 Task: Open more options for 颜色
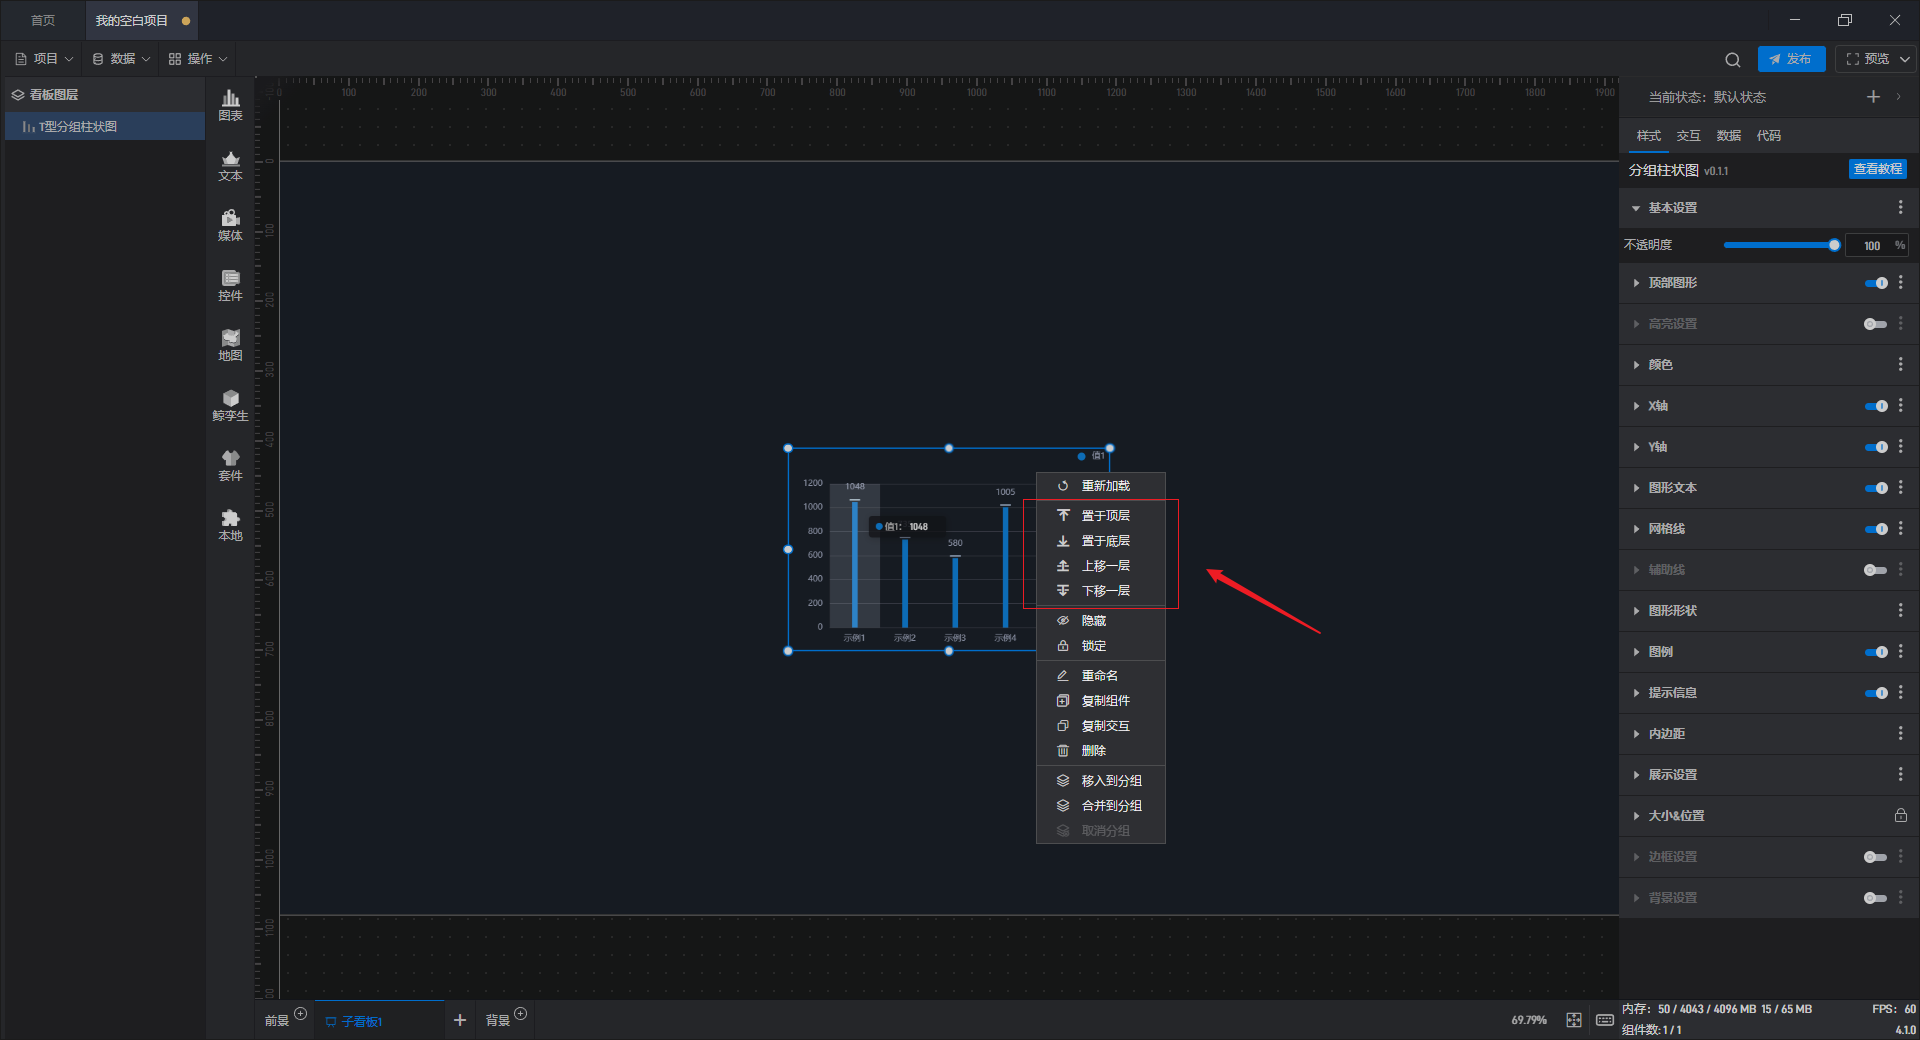tap(1900, 365)
